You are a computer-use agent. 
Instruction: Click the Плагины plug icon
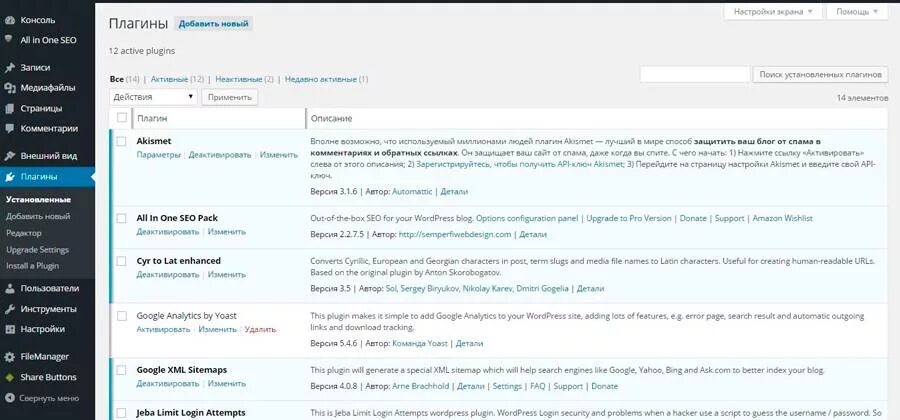coord(9,177)
